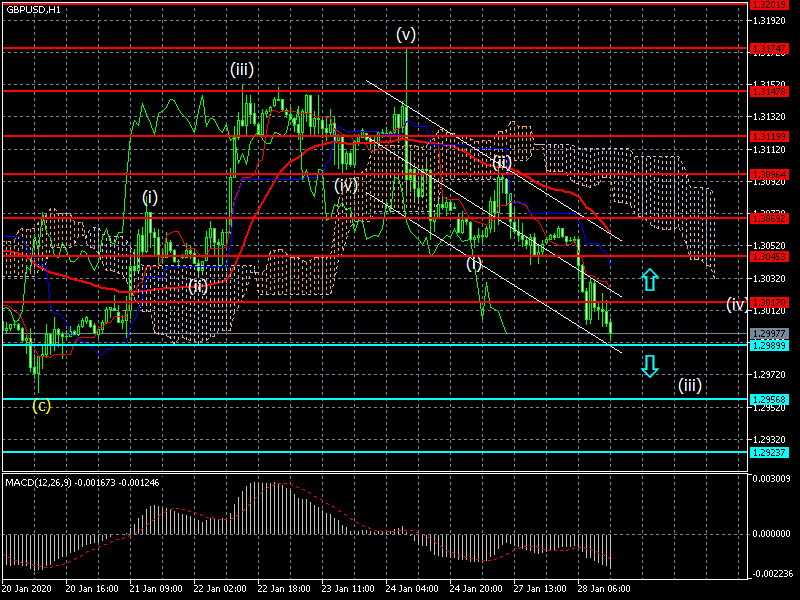Click the 1.30170 red price tag
The image size is (800, 600).
769,303
